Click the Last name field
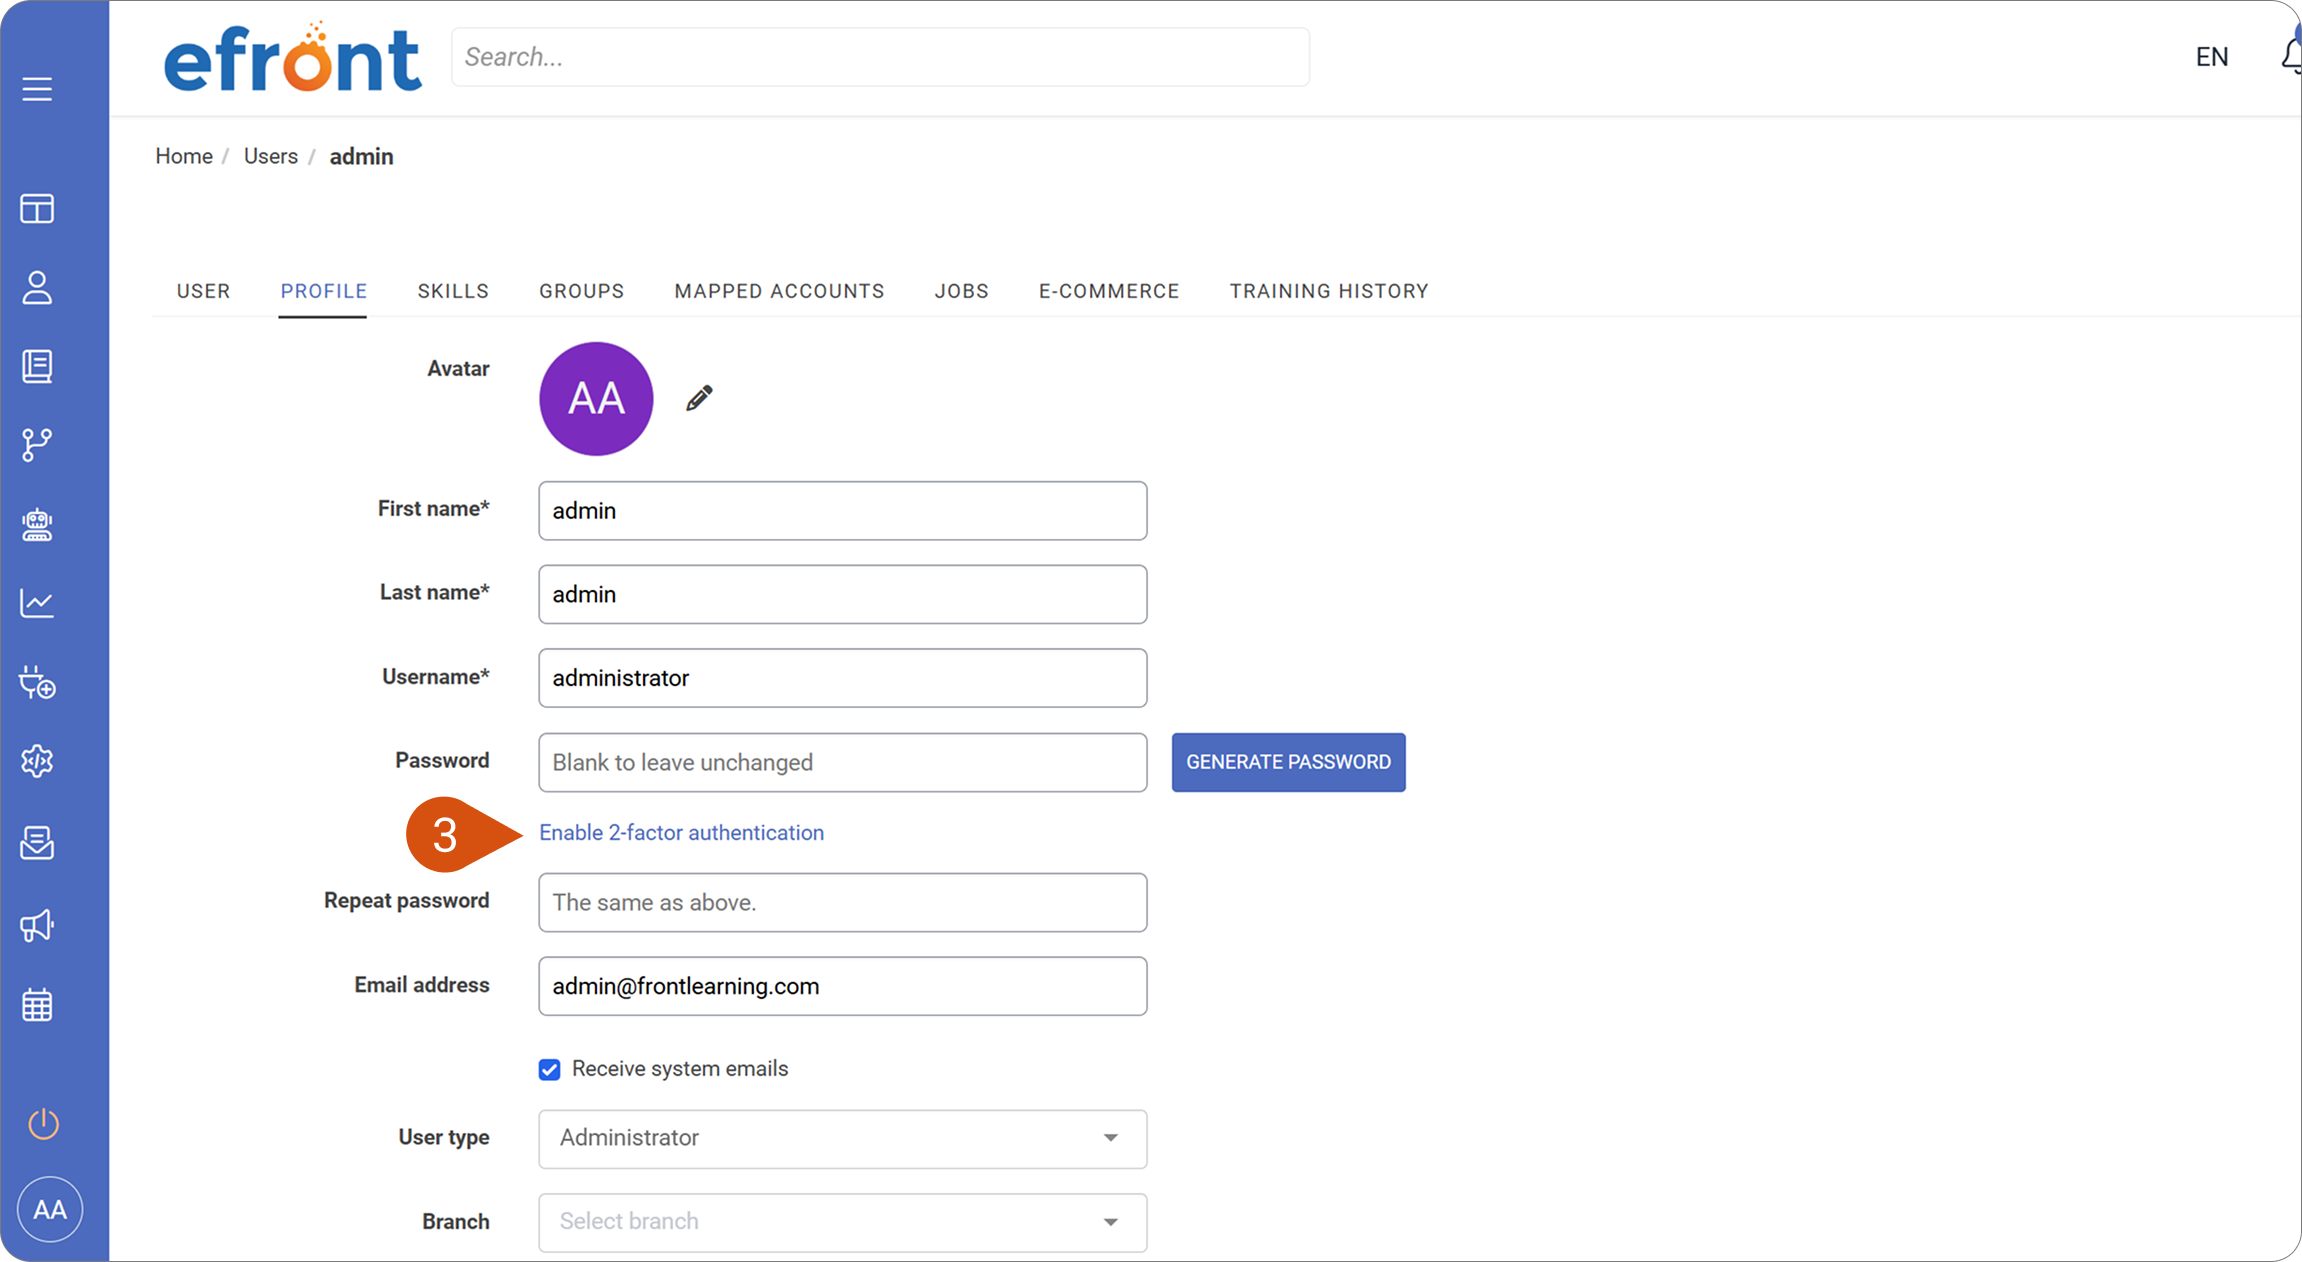The height and width of the screenshot is (1262, 2302). (842, 594)
